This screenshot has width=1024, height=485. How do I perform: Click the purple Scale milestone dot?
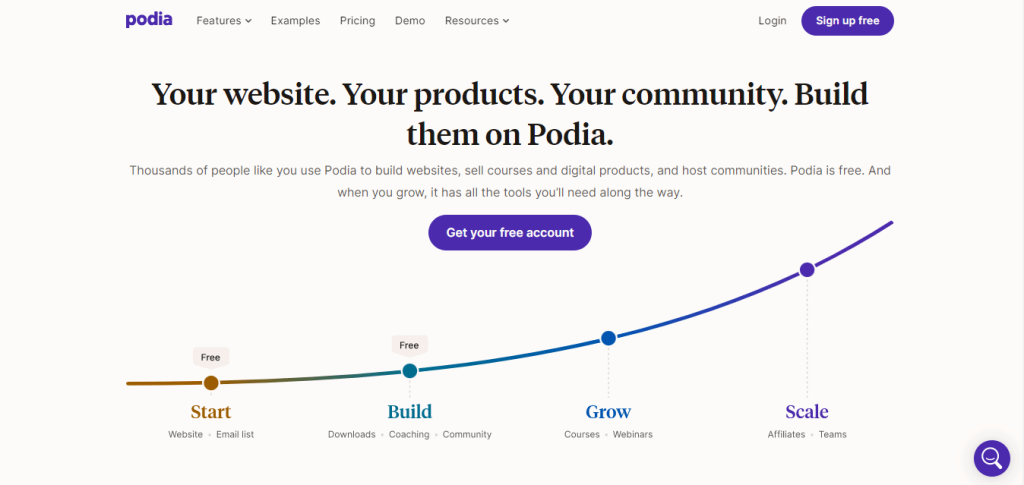coord(807,270)
